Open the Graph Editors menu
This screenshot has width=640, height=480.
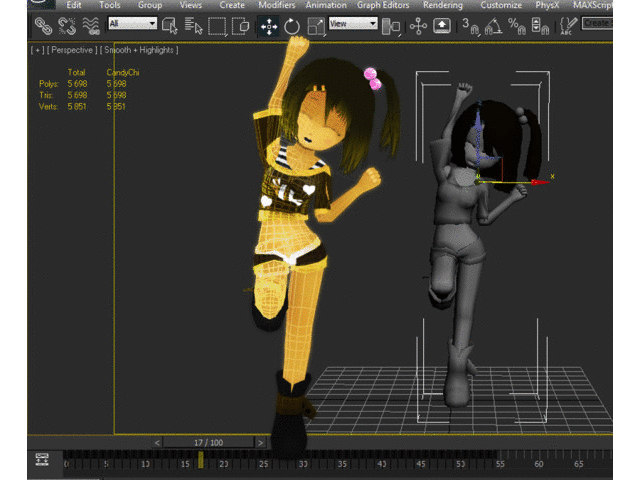383,5
